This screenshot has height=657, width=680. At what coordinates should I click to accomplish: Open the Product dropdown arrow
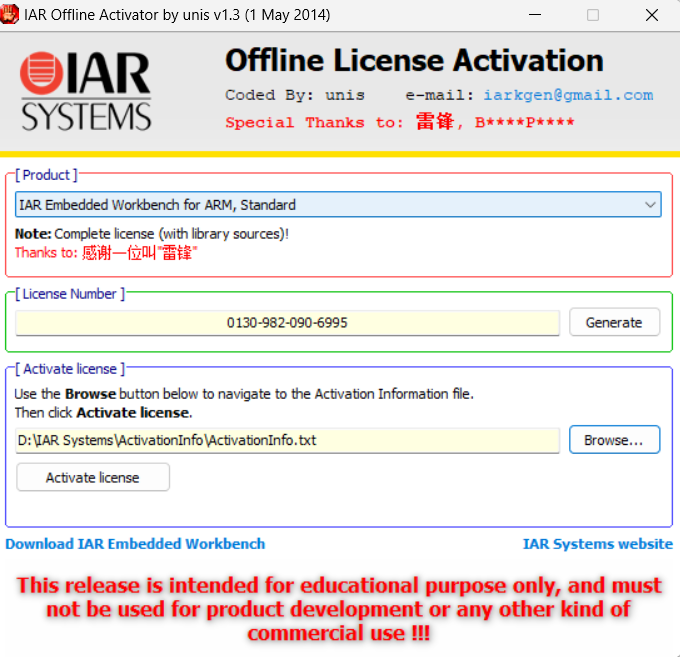(x=650, y=205)
